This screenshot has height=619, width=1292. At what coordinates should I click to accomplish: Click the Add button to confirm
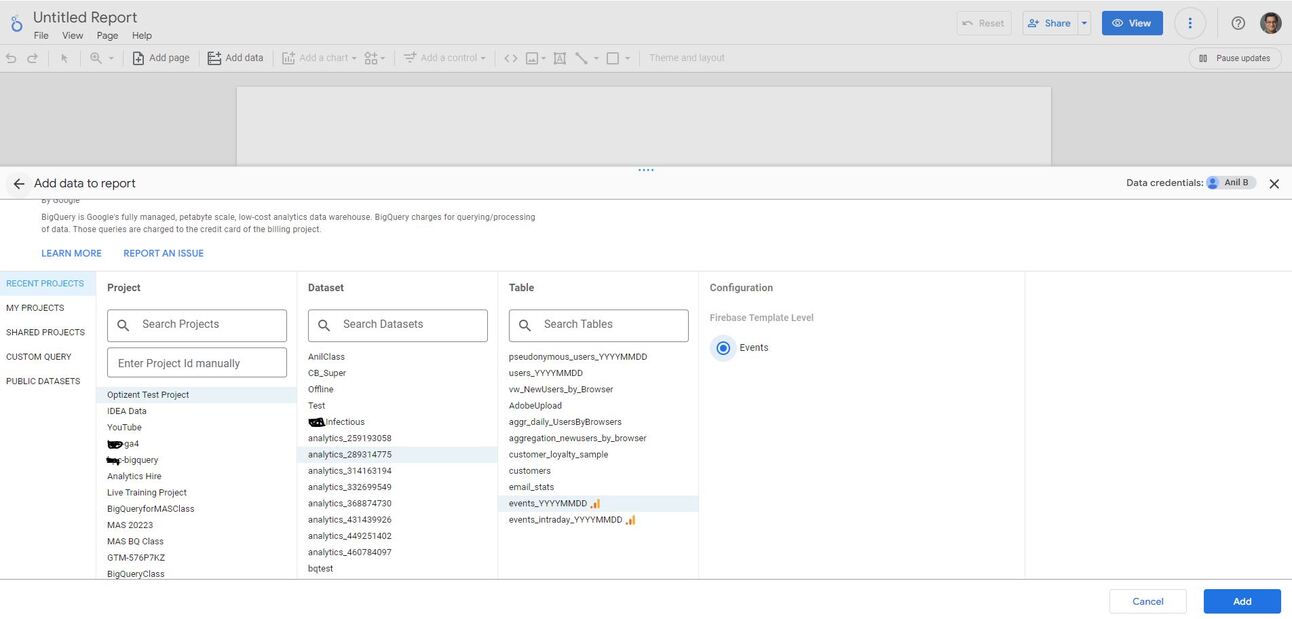point(1241,601)
